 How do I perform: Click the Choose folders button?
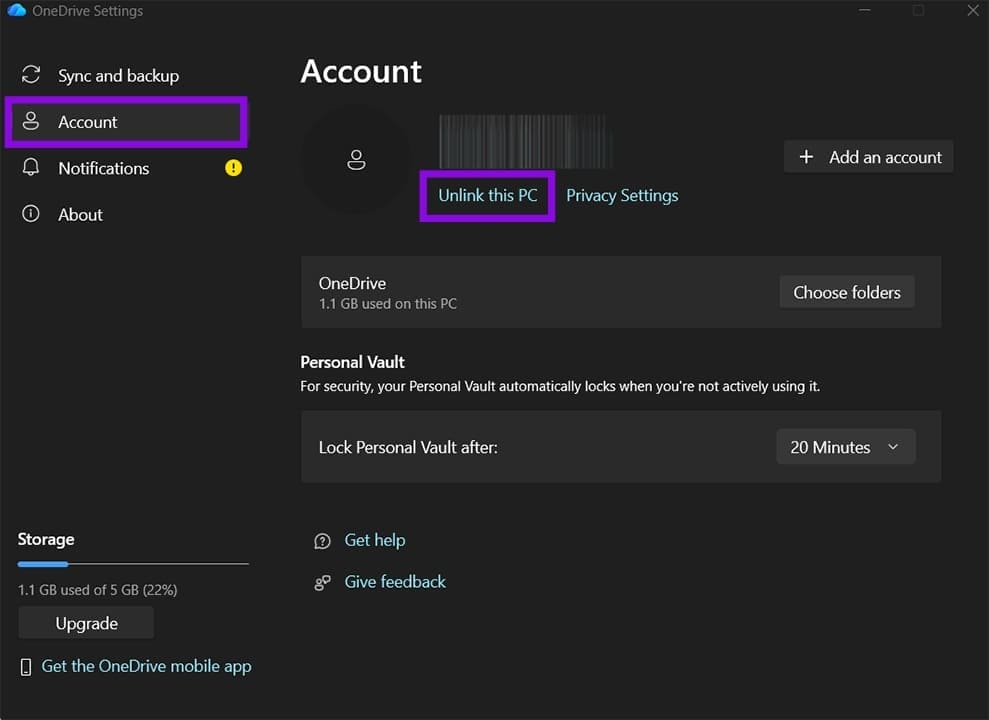[x=847, y=292]
